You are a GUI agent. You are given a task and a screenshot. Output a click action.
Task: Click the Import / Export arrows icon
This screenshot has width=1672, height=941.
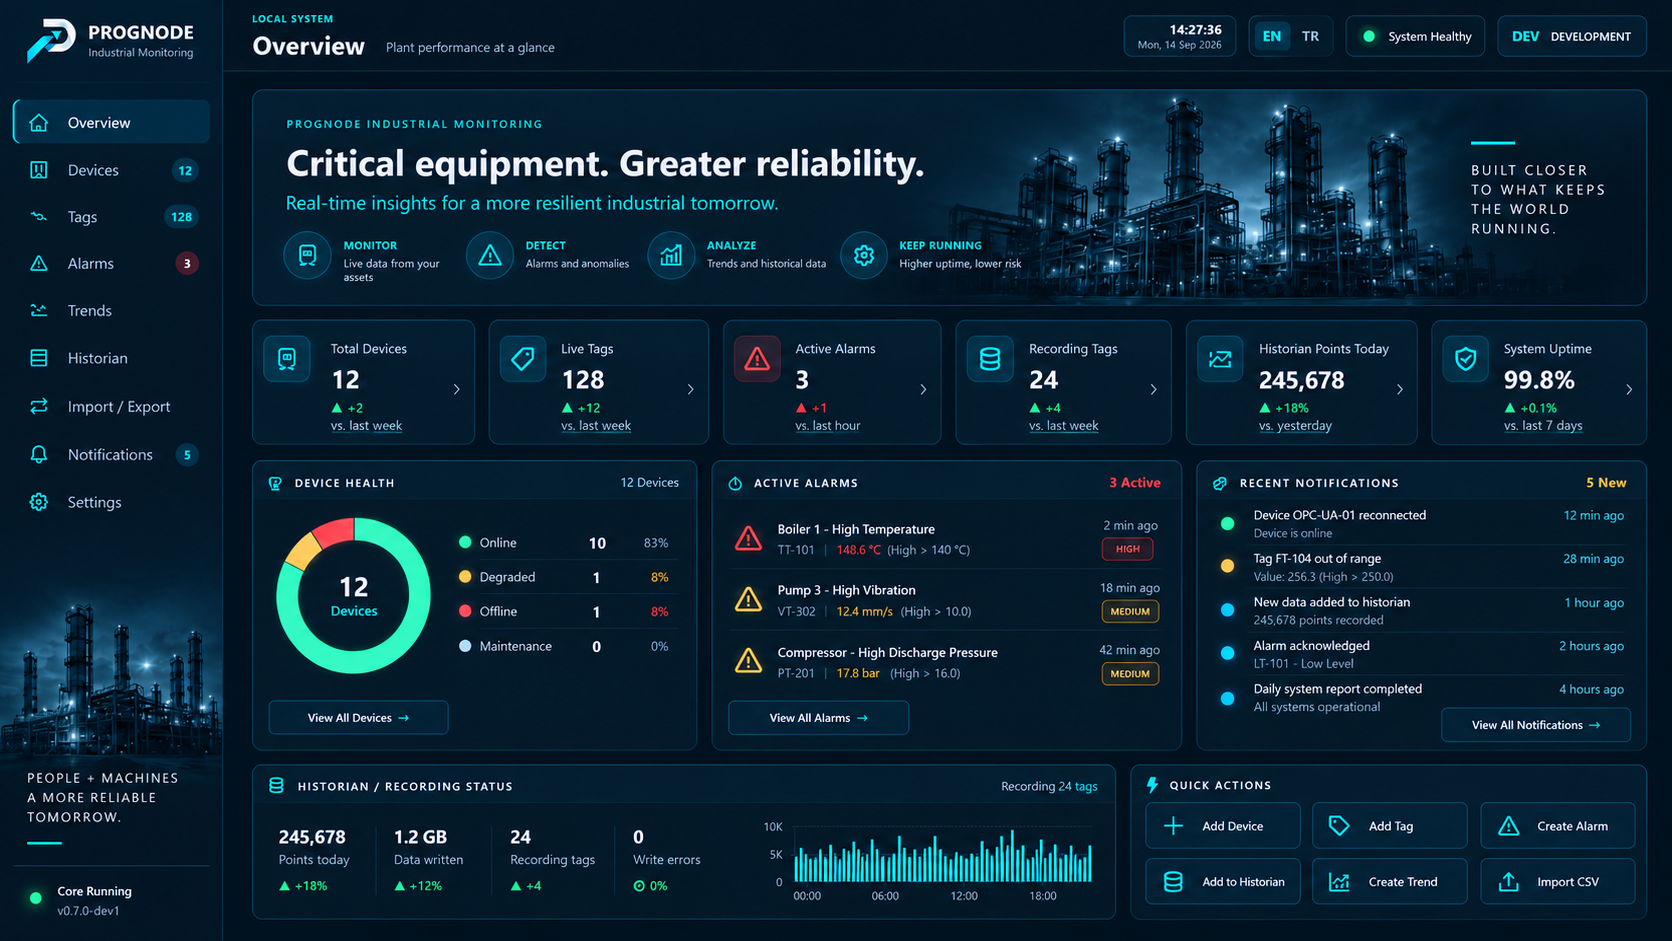[x=39, y=406]
